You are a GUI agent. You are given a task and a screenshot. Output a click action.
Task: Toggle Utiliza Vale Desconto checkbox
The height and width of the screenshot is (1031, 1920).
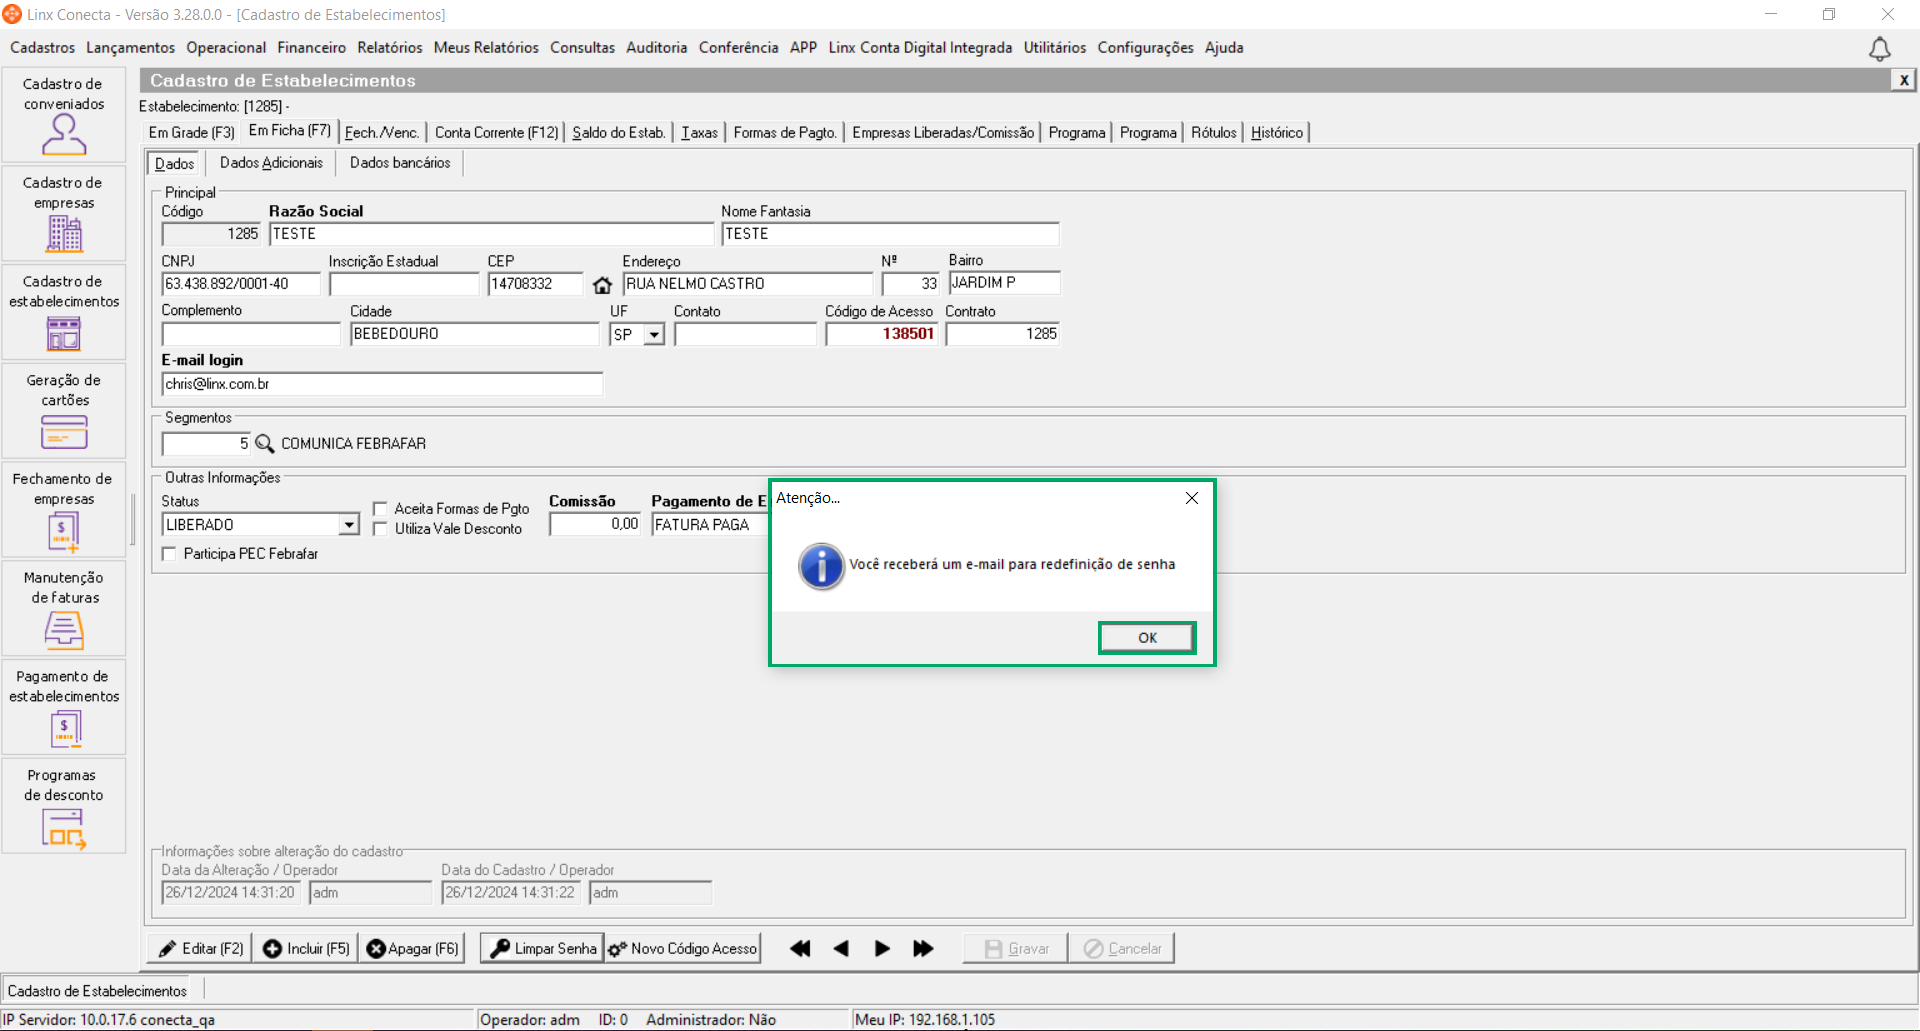(380, 529)
